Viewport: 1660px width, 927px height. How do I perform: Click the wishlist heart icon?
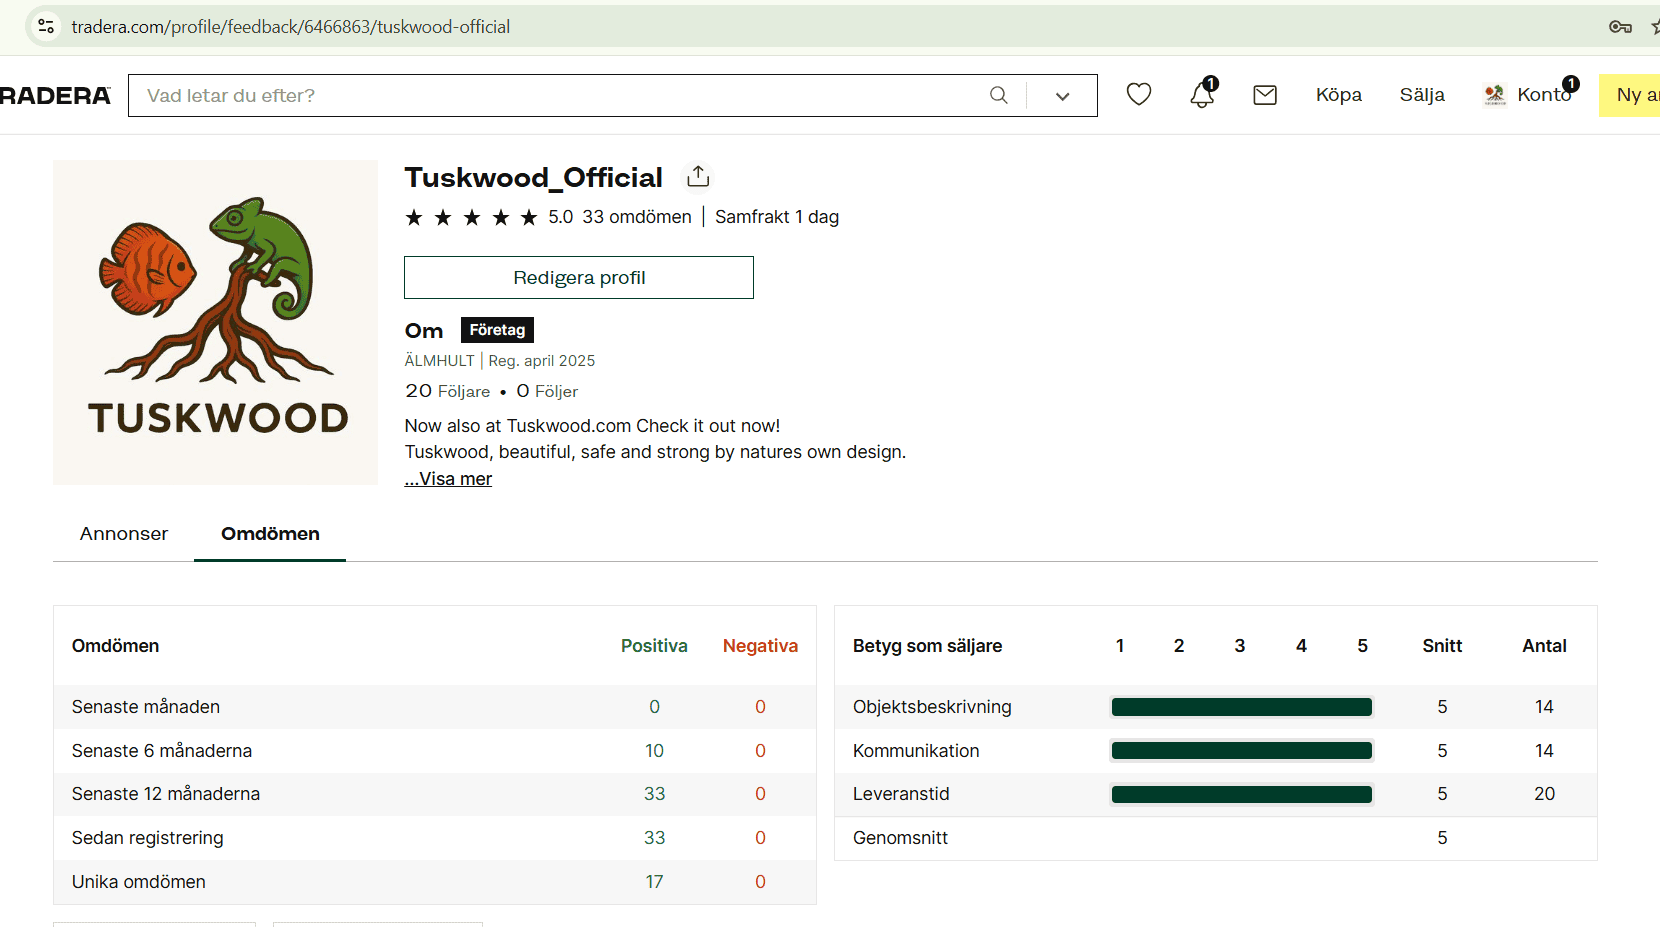(x=1139, y=95)
